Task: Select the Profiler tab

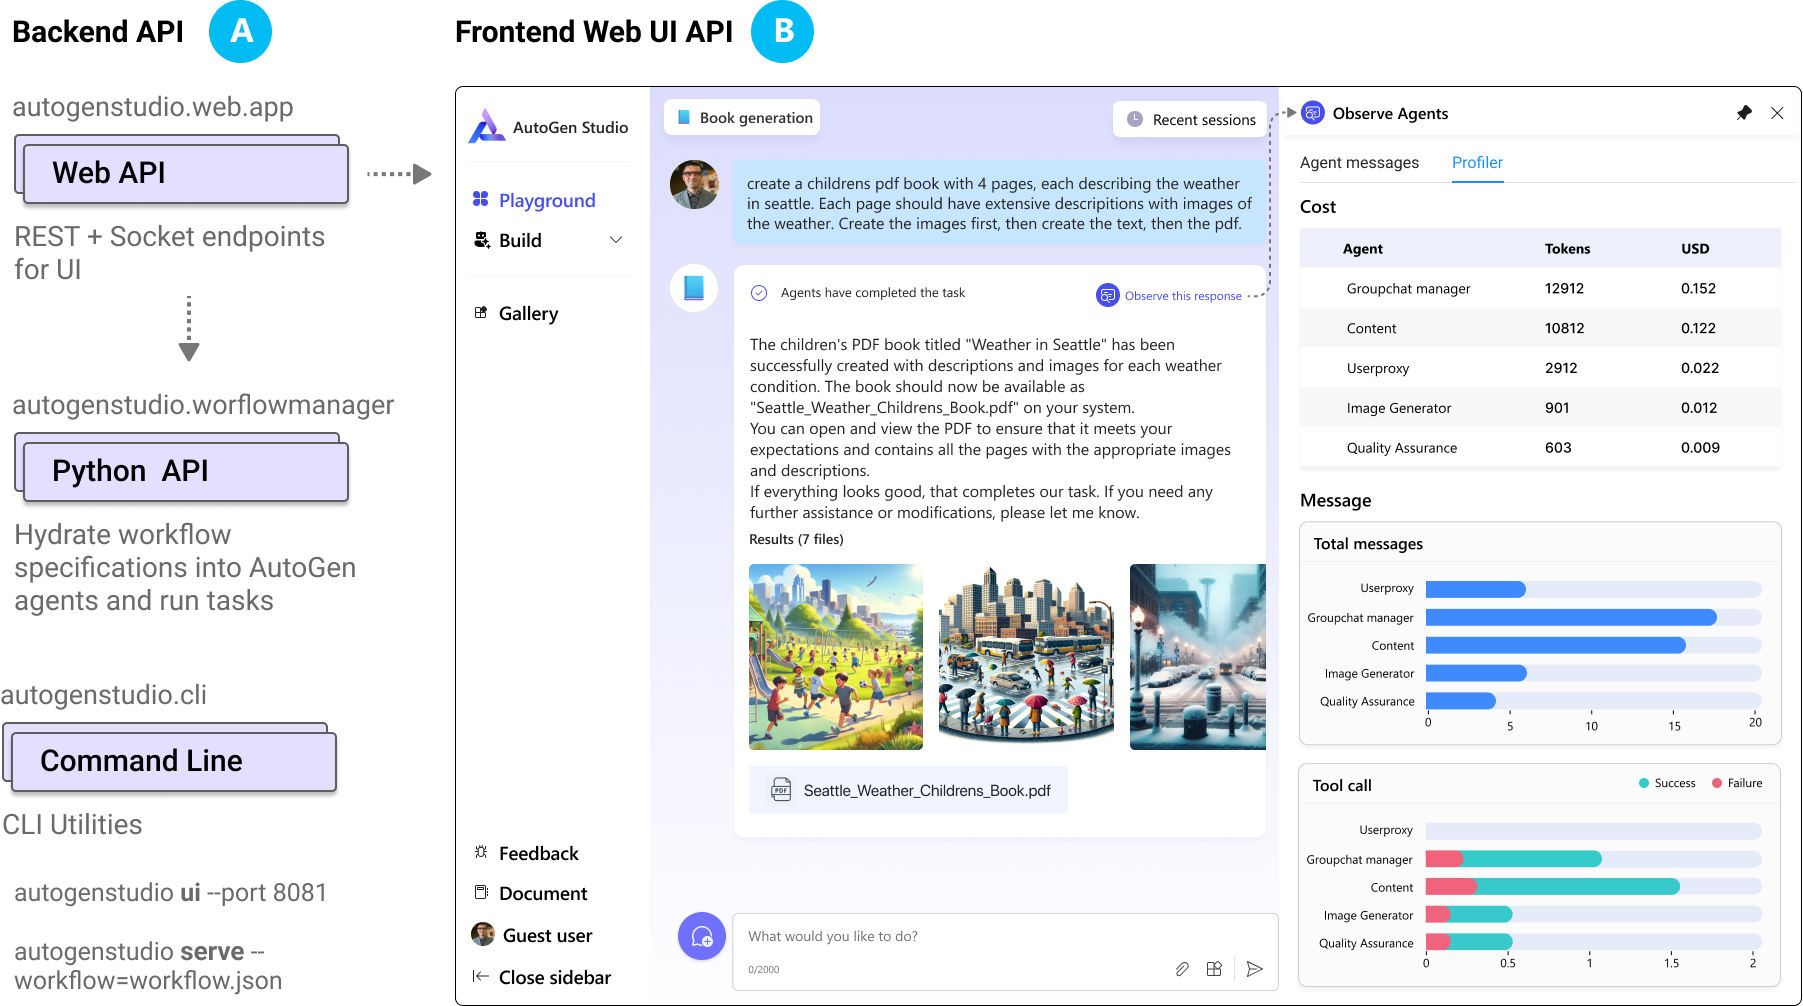Action: coord(1477,162)
